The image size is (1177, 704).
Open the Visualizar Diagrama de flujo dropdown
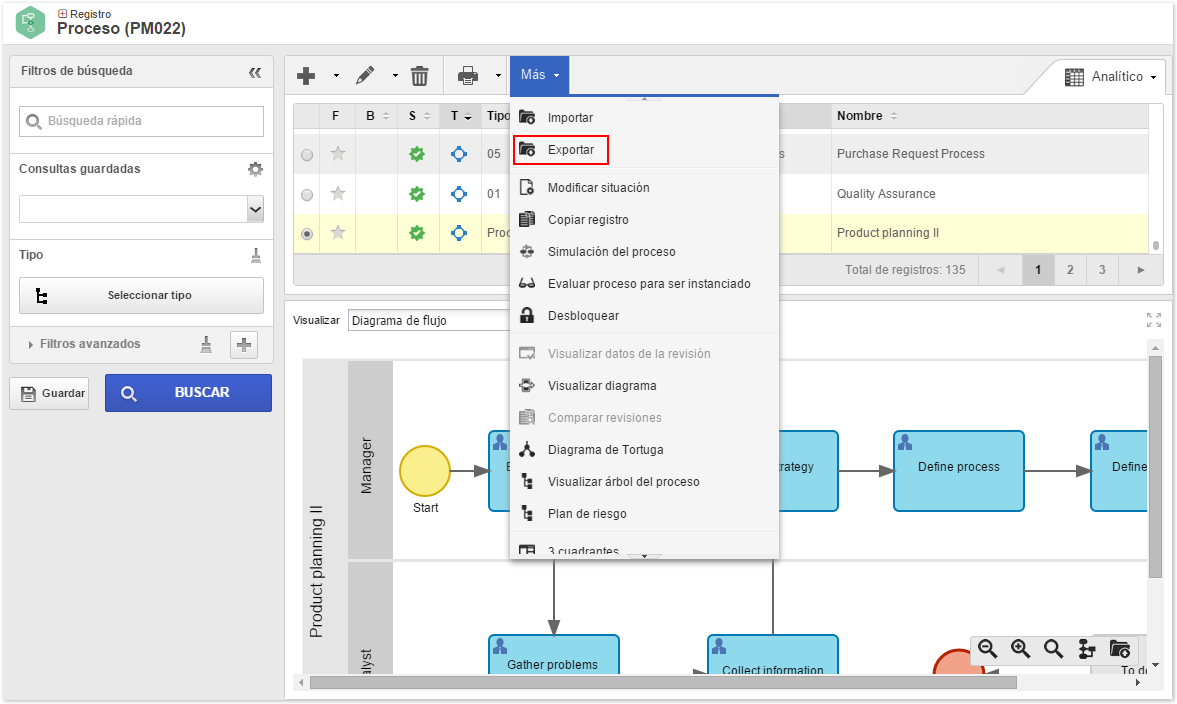click(429, 320)
